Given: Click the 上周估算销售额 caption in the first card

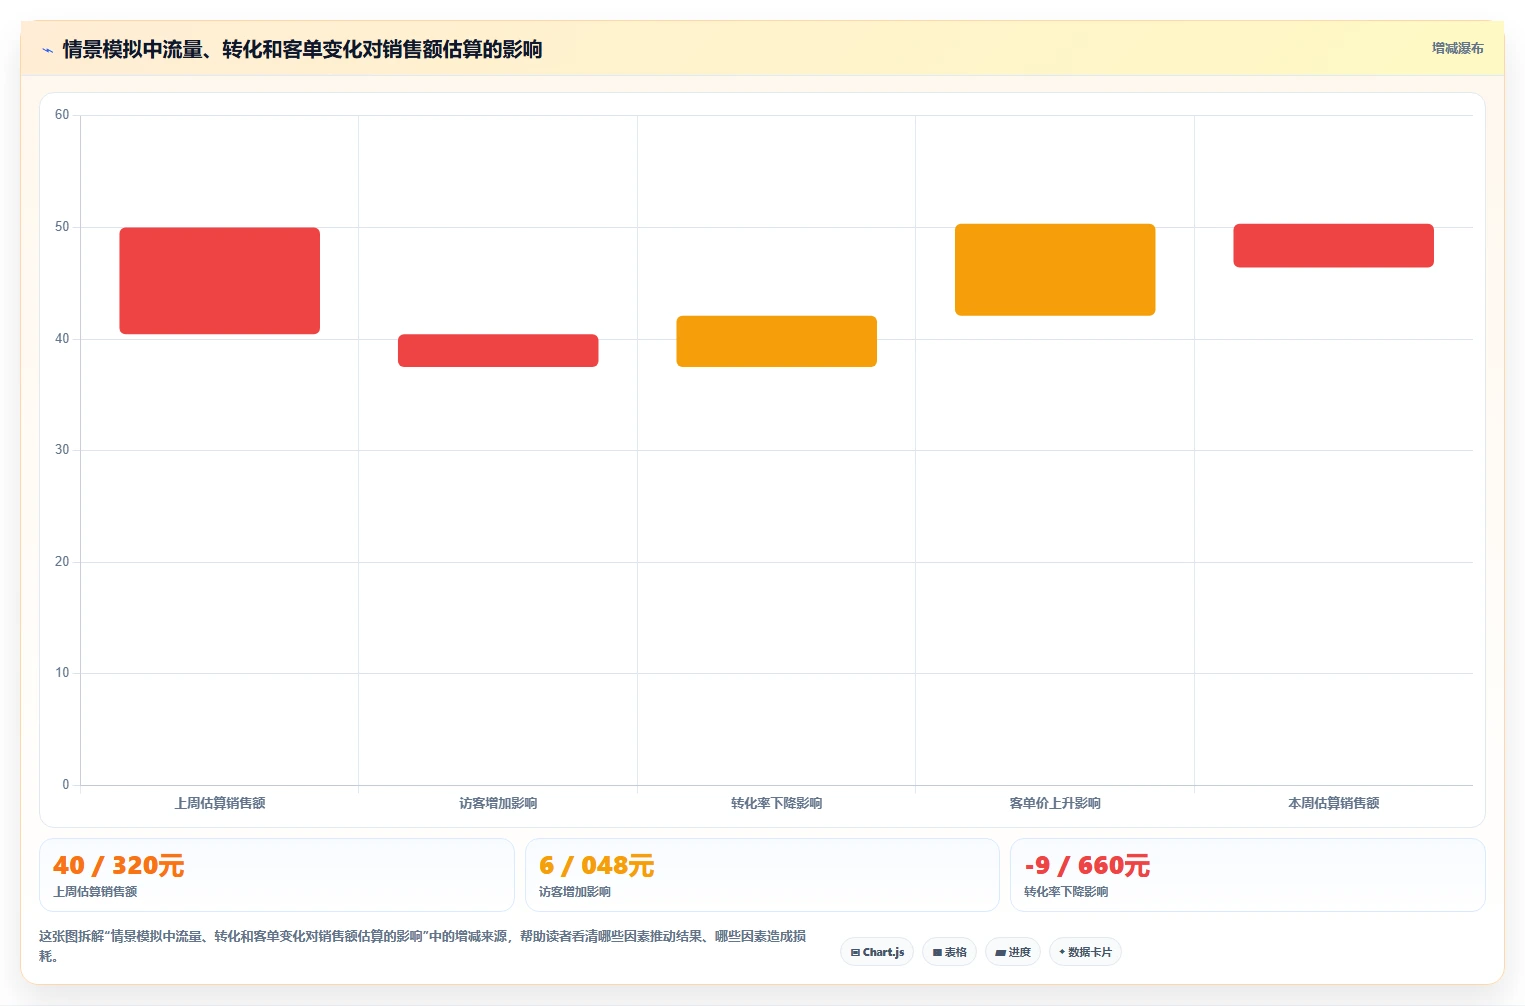Looking at the screenshot, I should pyautogui.click(x=95, y=892).
